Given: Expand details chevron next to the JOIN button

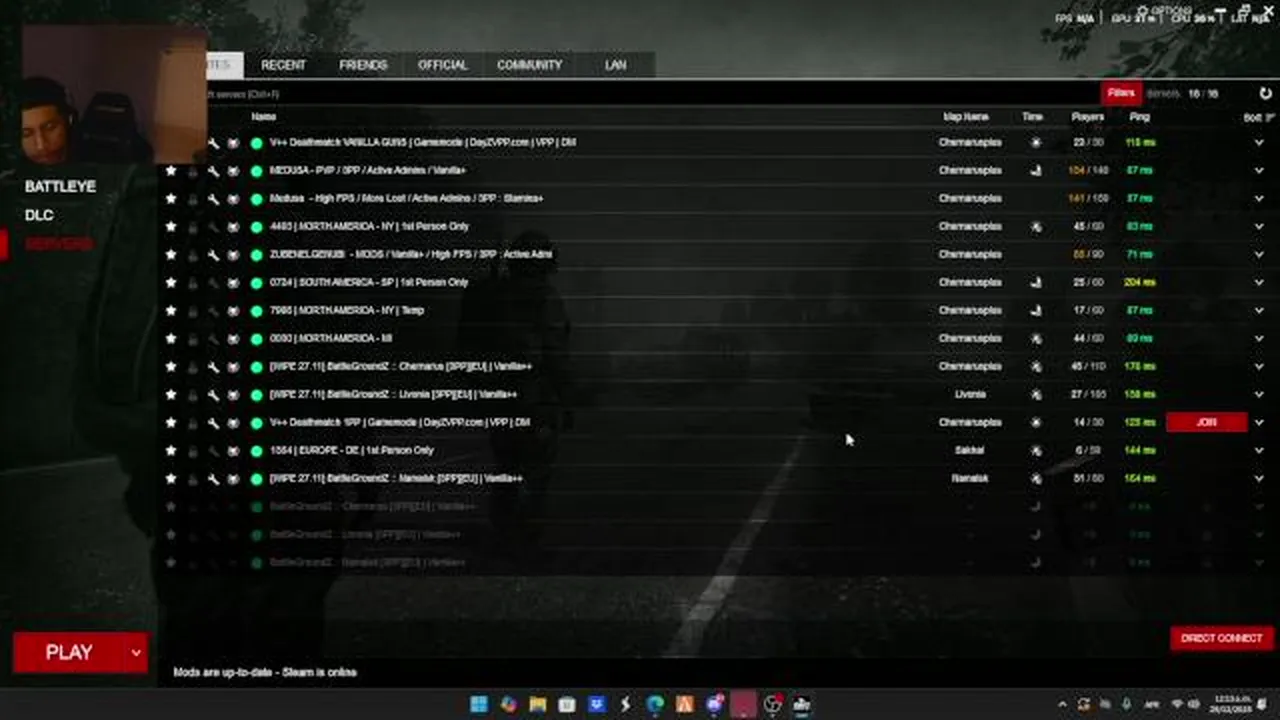Looking at the screenshot, I should coord(1259,423).
